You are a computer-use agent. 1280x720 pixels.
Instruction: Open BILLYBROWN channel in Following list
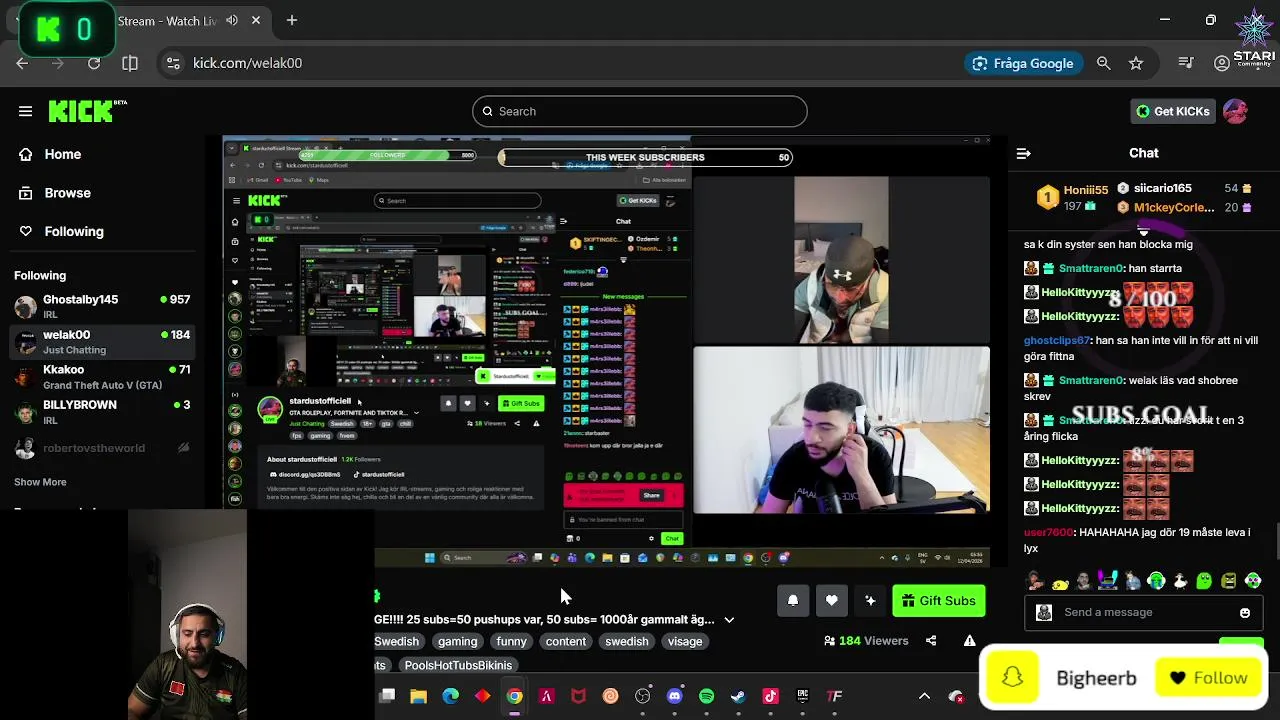coord(102,411)
